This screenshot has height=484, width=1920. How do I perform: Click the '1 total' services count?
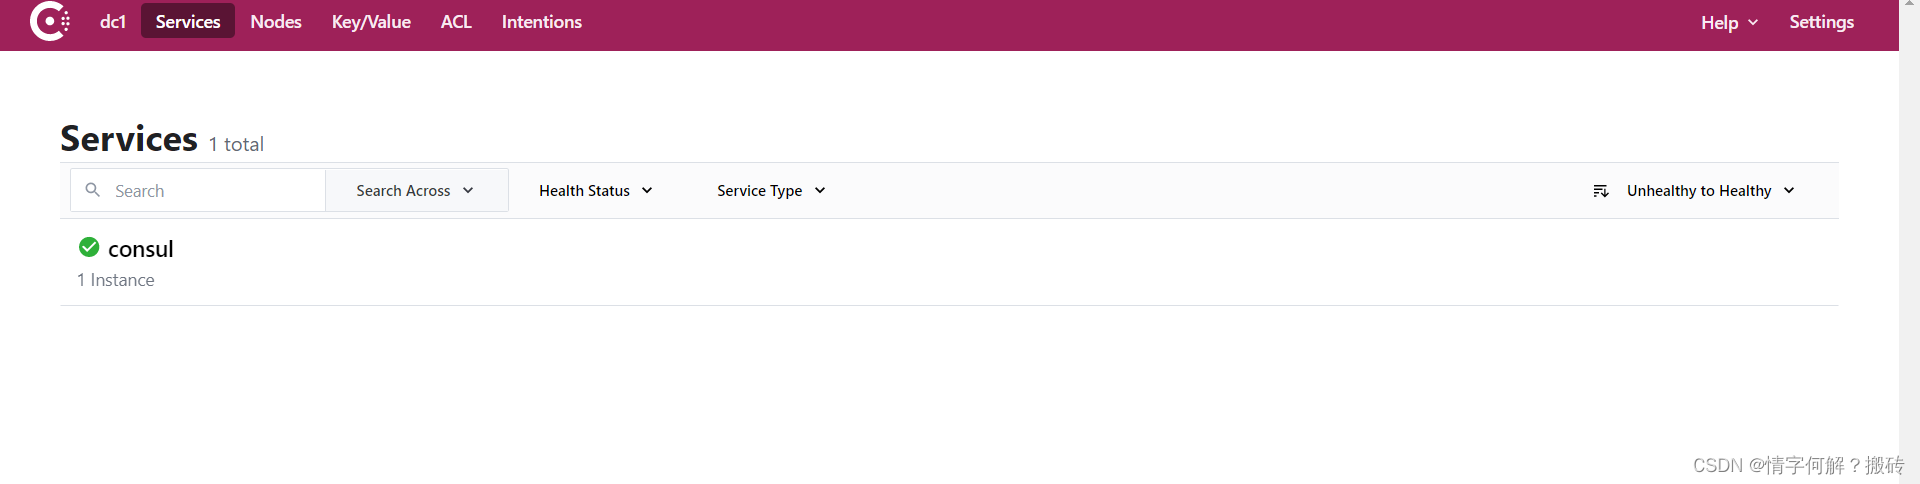[236, 144]
